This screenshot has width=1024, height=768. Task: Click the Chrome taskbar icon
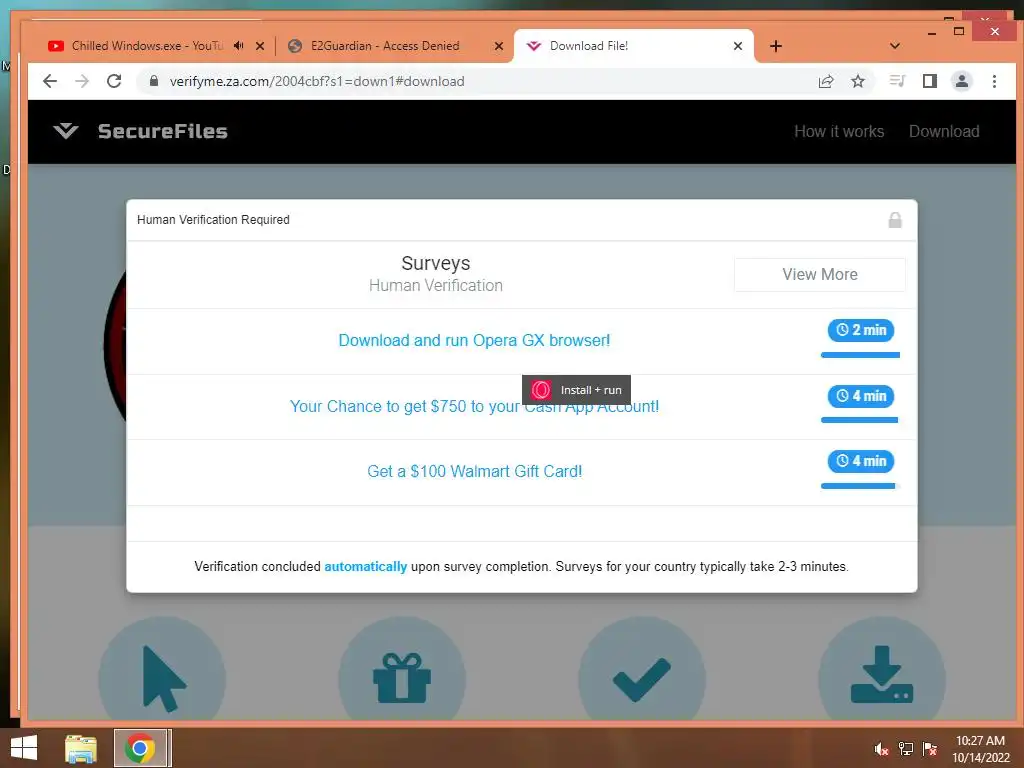pos(140,748)
